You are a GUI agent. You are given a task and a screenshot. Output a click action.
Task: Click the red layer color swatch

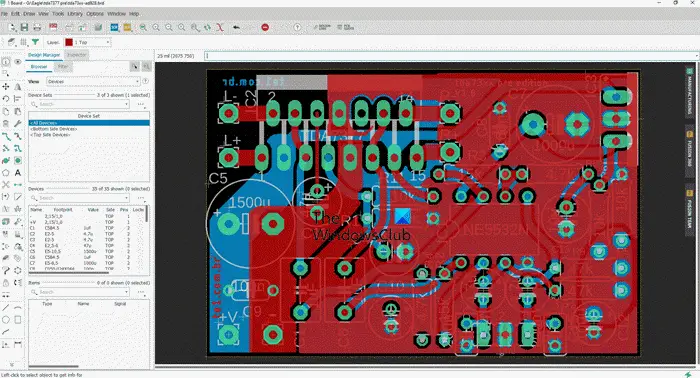(69, 42)
